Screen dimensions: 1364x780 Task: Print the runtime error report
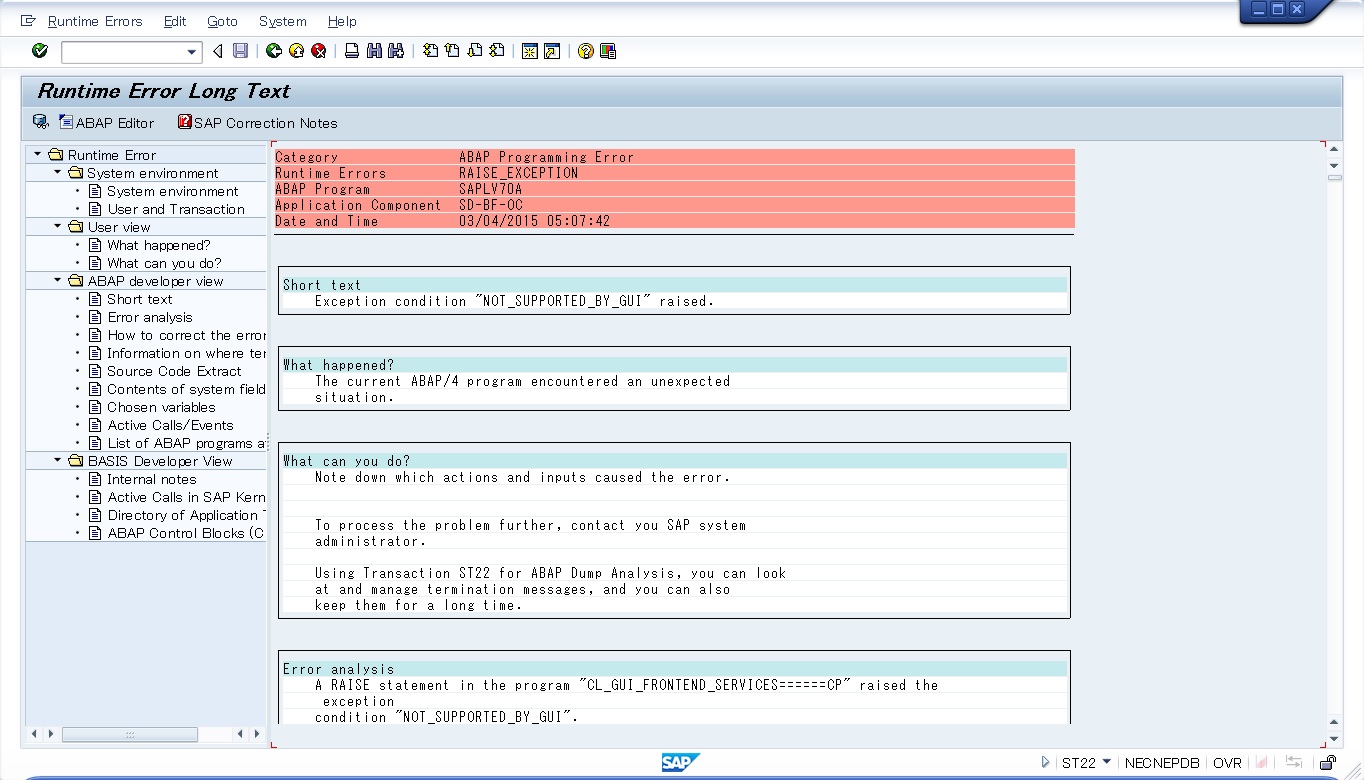(350, 51)
